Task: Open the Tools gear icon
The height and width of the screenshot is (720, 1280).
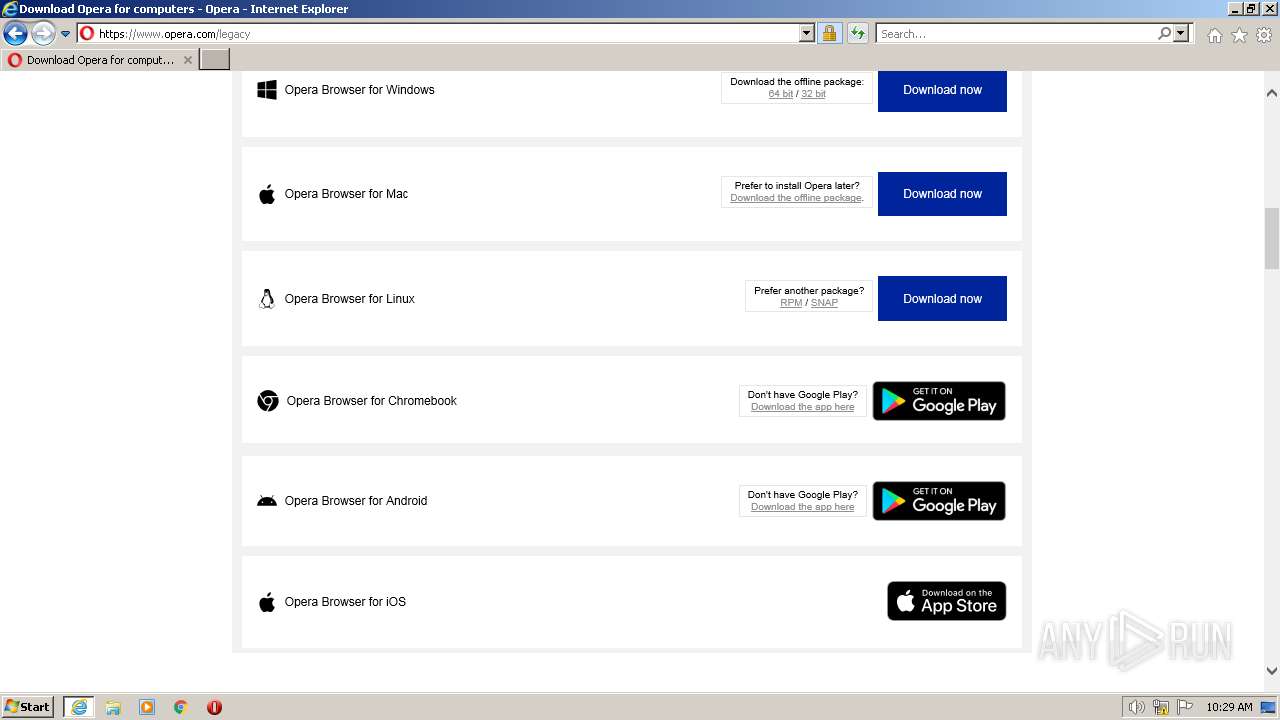Action: point(1264,35)
